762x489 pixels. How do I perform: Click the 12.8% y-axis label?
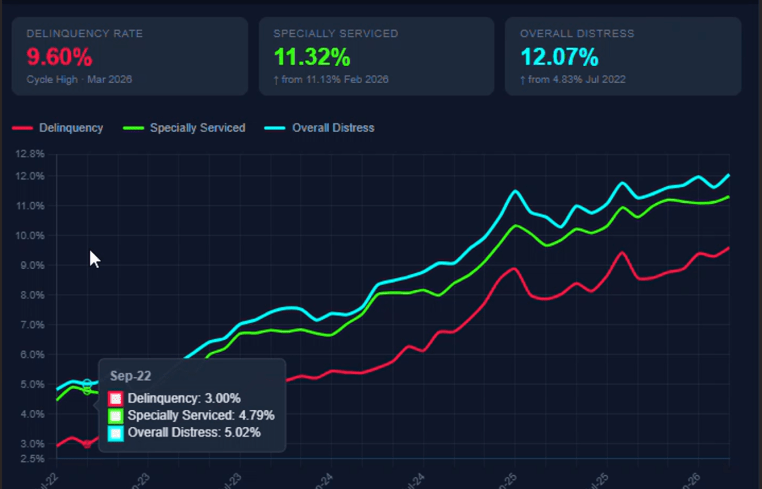click(x=30, y=155)
